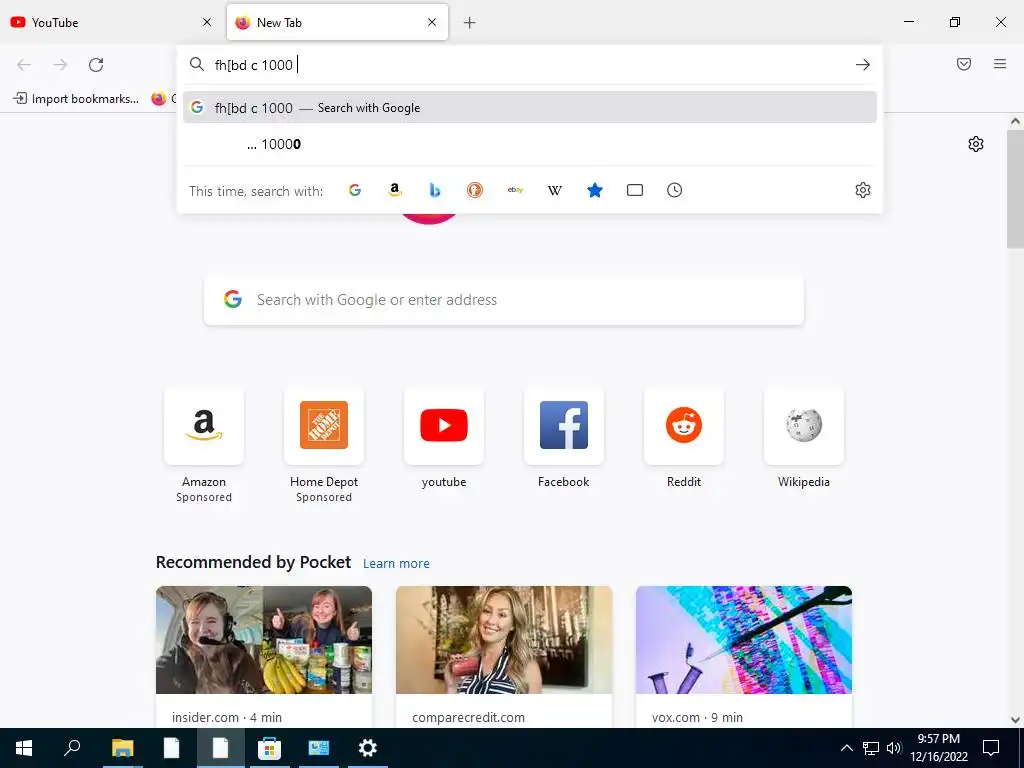Open Microsoft Store from the taskbar
The image size is (1024, 768).
pyautogui.click(x=269, y=748)
